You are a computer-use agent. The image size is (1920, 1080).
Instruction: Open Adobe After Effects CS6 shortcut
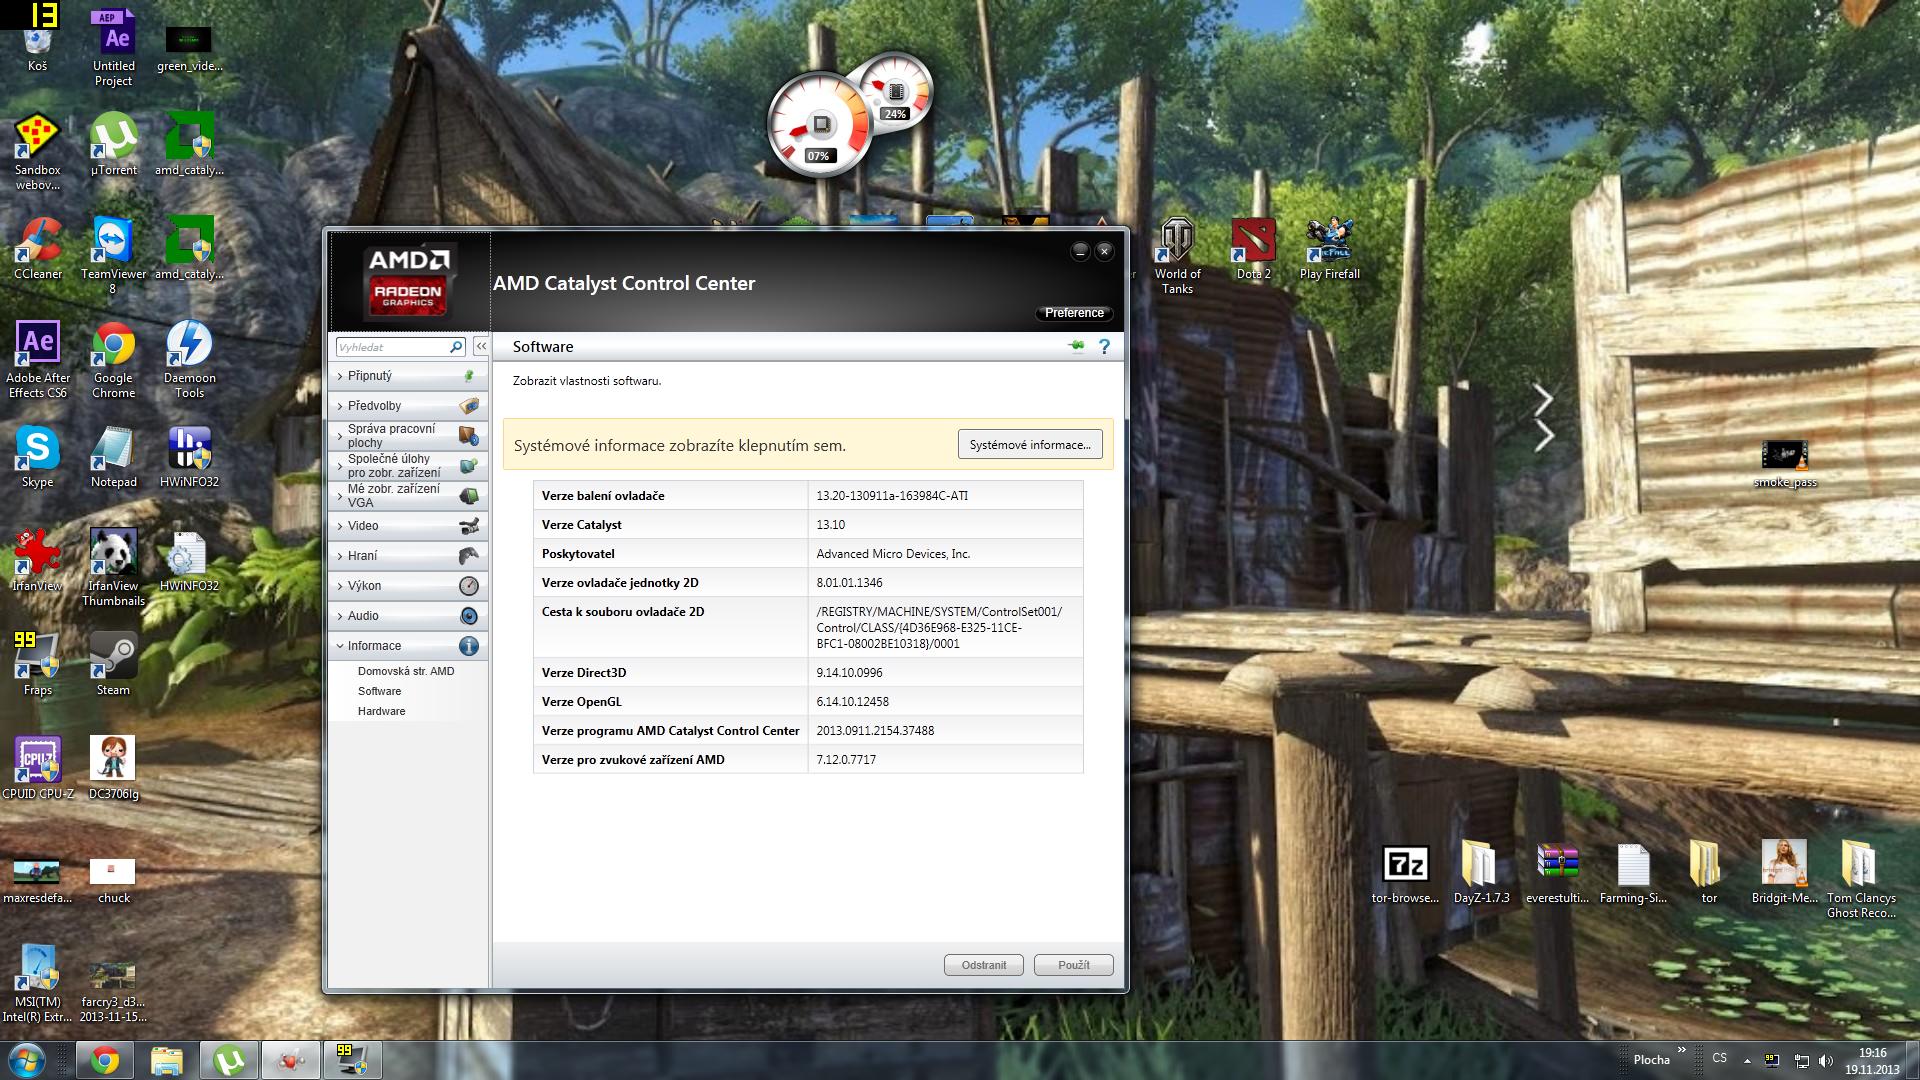pyautogui.click(x=38, y=359)
